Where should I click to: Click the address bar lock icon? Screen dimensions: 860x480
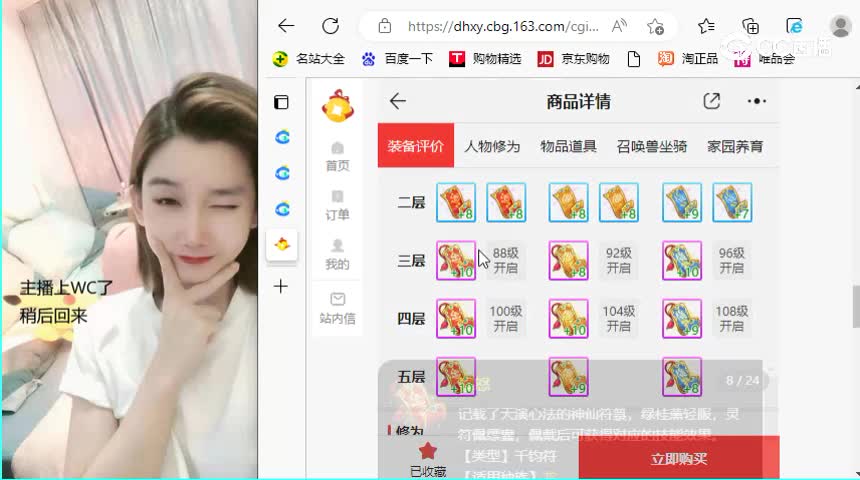pyautogui.click(x=384, y=26)
